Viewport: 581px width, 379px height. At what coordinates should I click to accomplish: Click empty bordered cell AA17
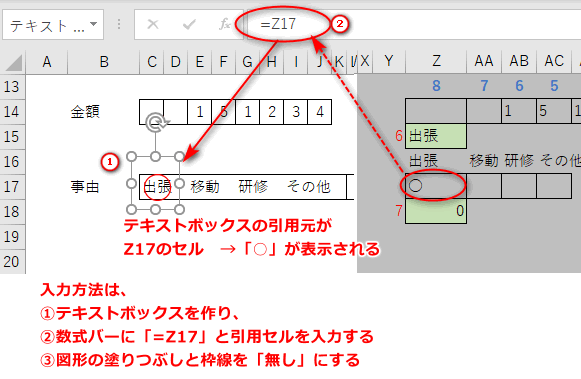coord(484,186)
